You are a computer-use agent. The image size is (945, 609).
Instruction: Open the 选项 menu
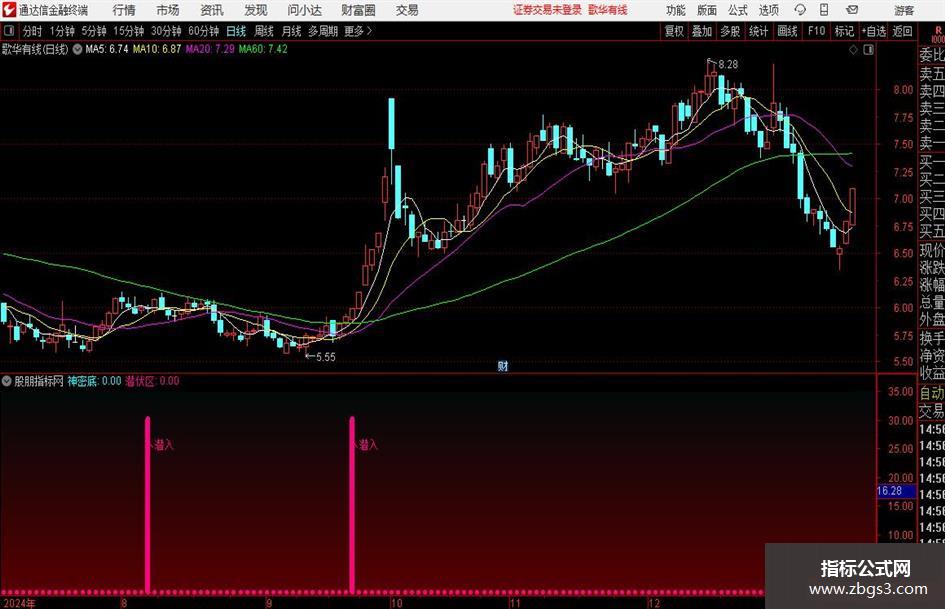768,10
